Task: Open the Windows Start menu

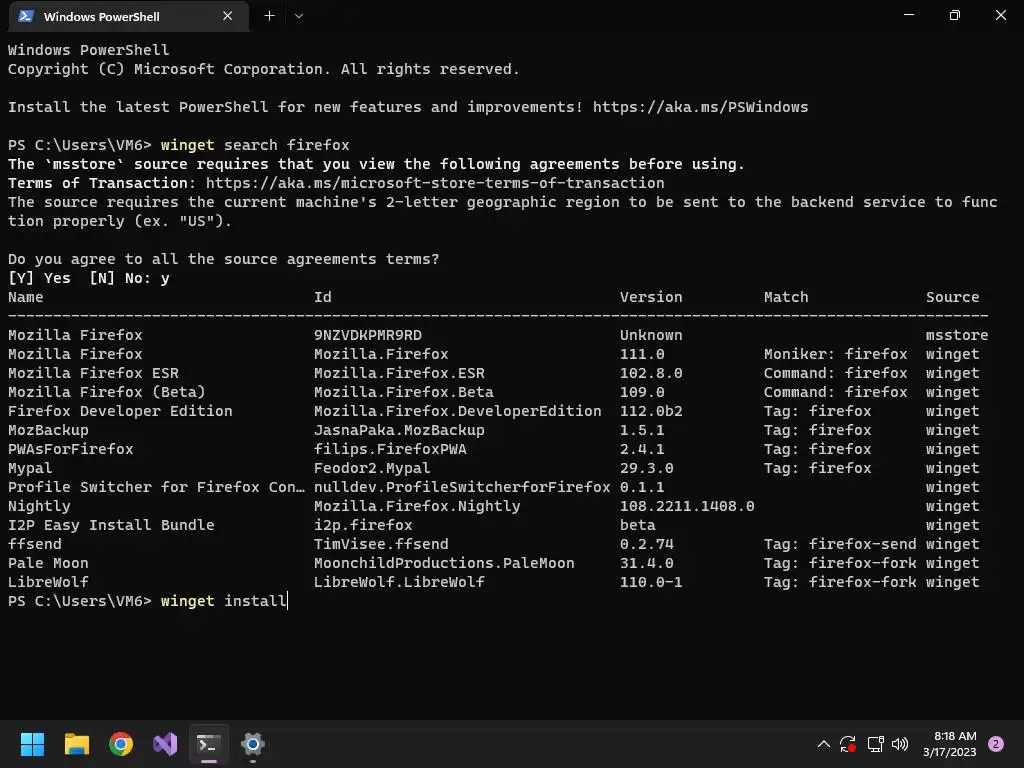Action: [32, 744]
